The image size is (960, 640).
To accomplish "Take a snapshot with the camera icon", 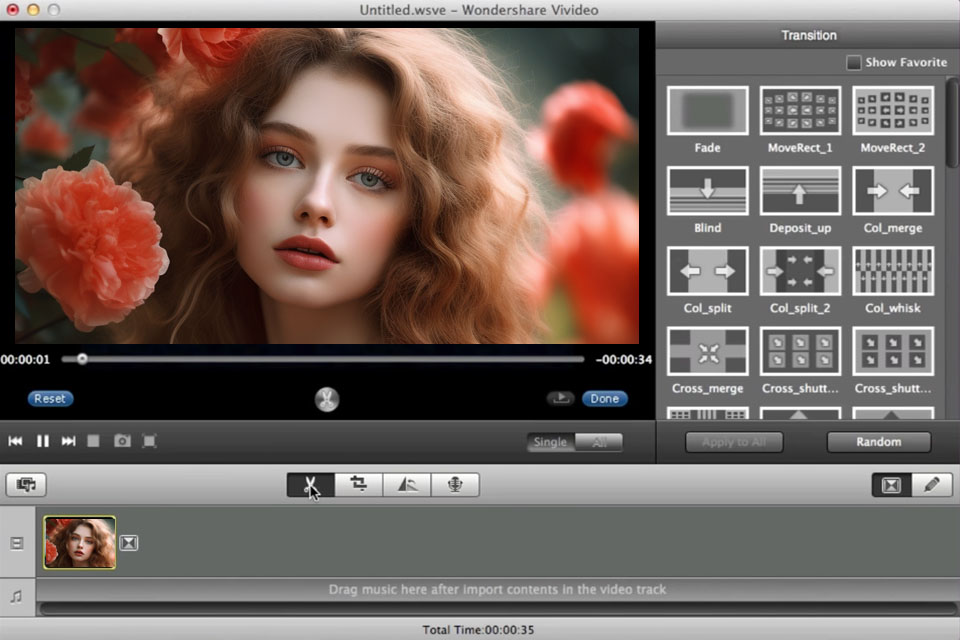I will 122,441.
